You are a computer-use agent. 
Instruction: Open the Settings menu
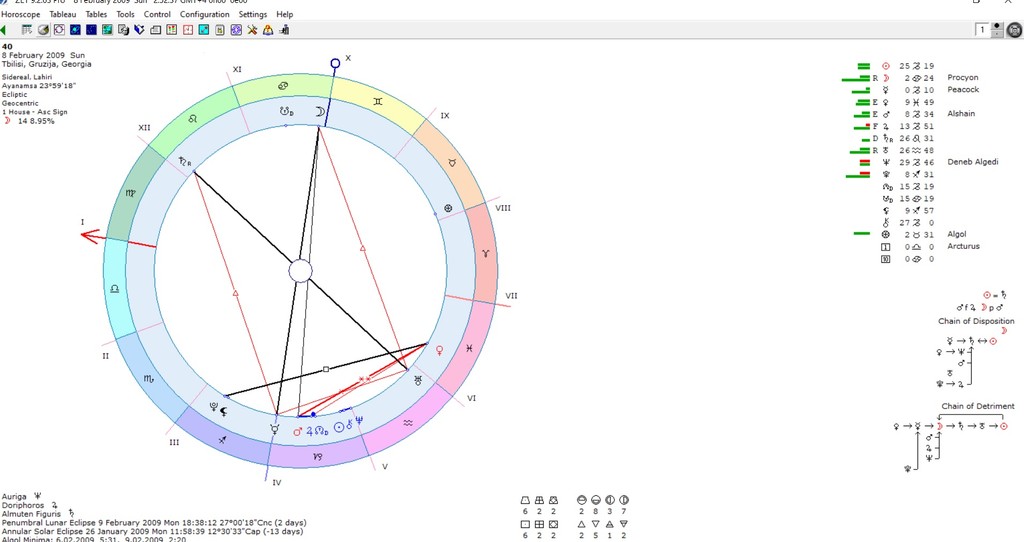[x=253, y=14]
